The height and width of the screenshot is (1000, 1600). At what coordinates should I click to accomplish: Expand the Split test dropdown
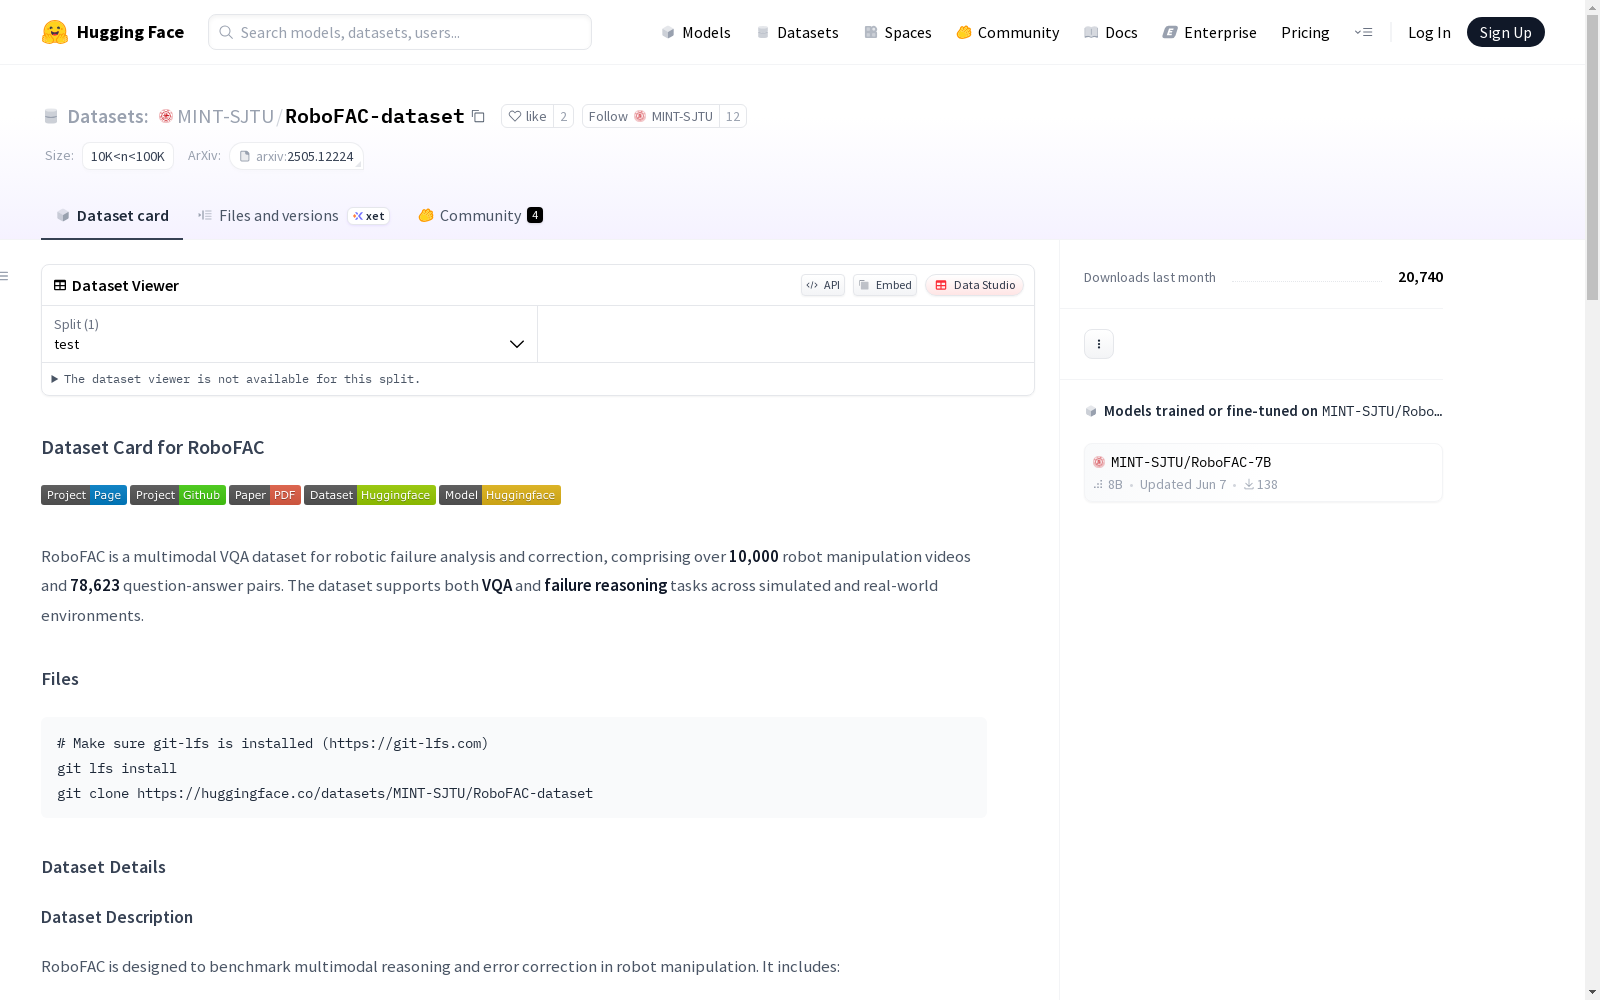[x=290, y=334]
